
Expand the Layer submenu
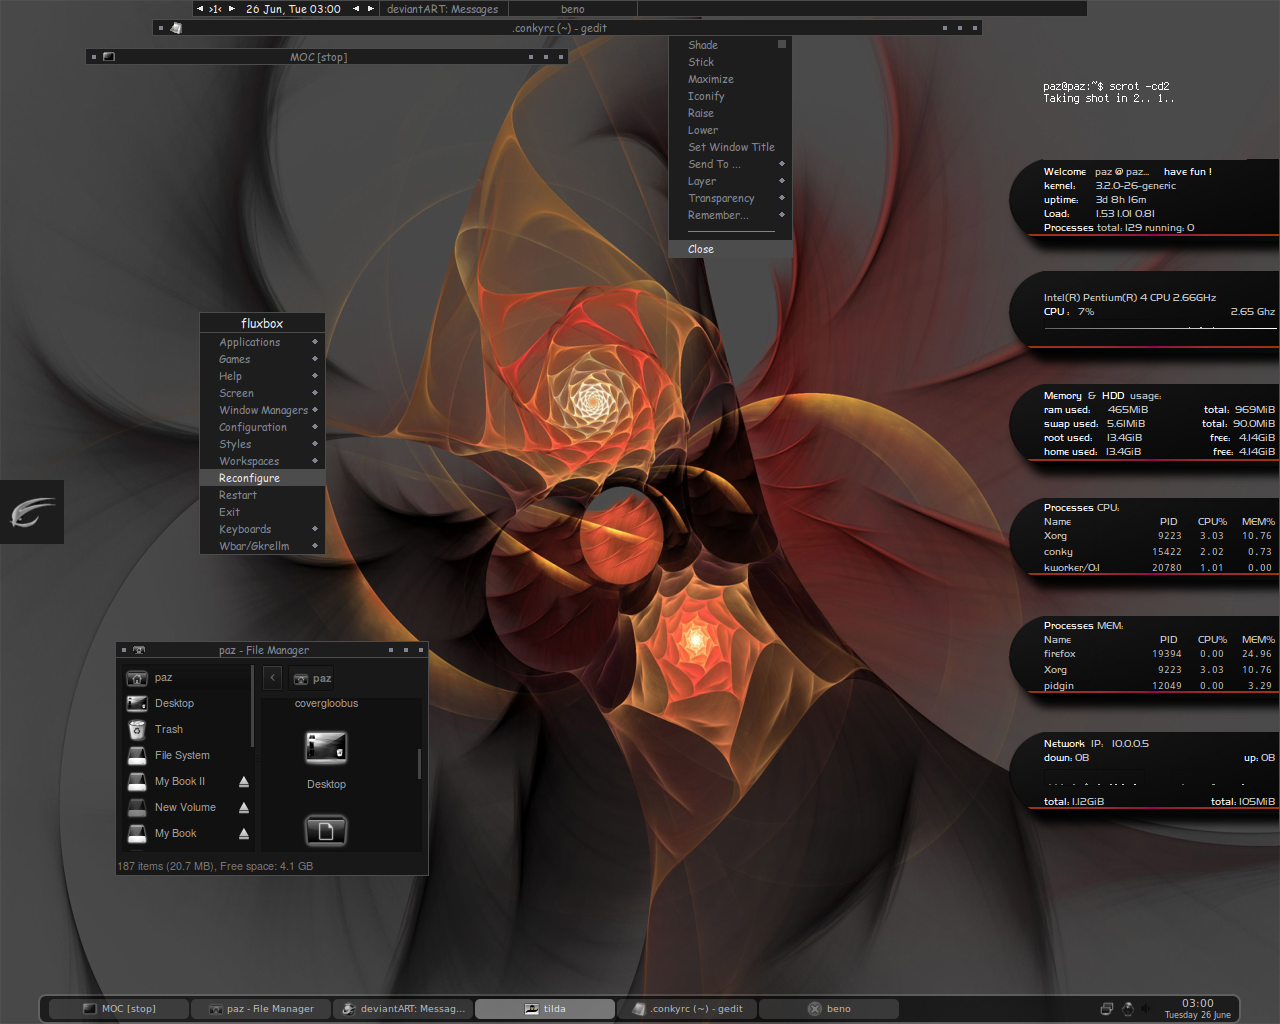pos(730,181)
